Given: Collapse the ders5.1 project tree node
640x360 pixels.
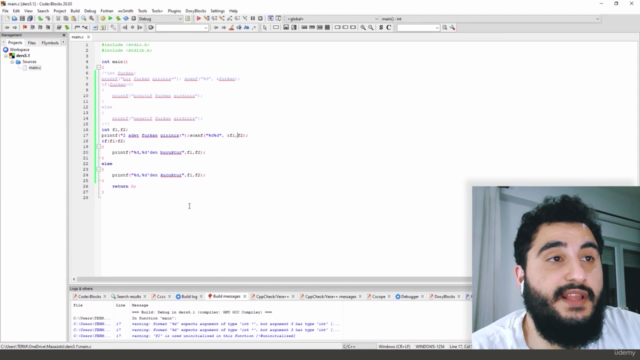Looking at the screenshot, I should pos(6,56).
